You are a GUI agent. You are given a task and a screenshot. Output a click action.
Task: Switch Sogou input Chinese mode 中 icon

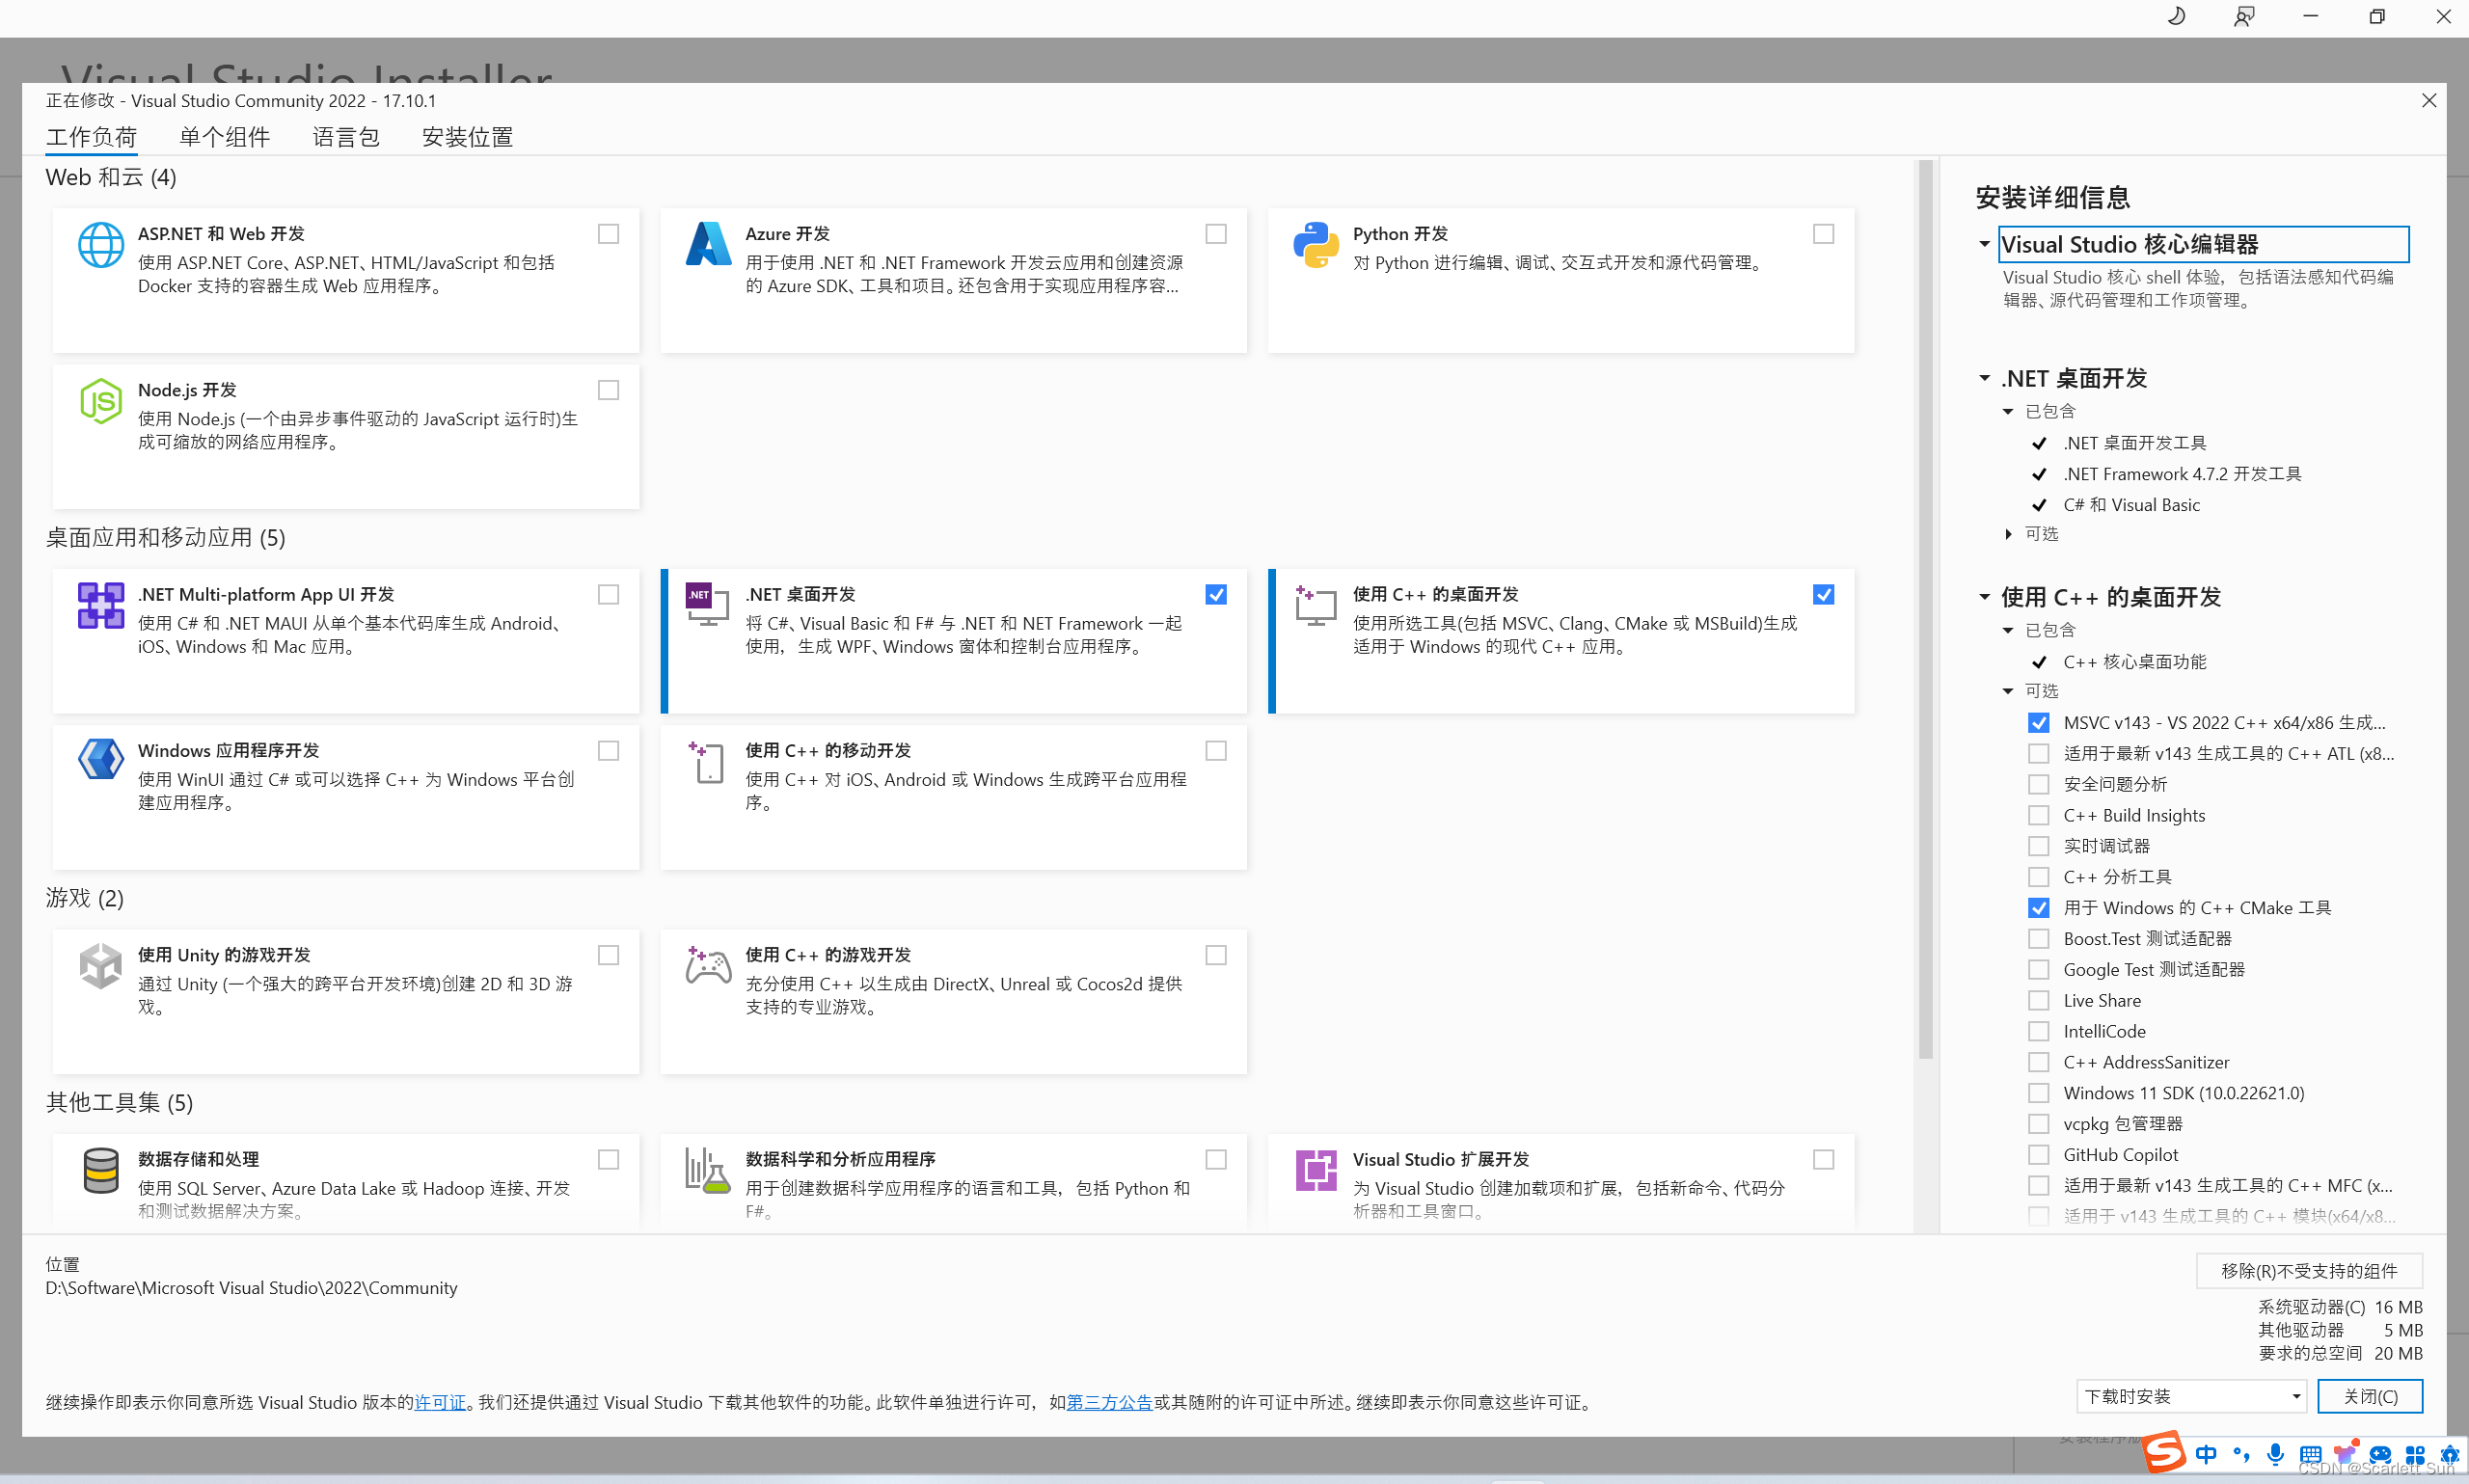coord(2207,1454)
